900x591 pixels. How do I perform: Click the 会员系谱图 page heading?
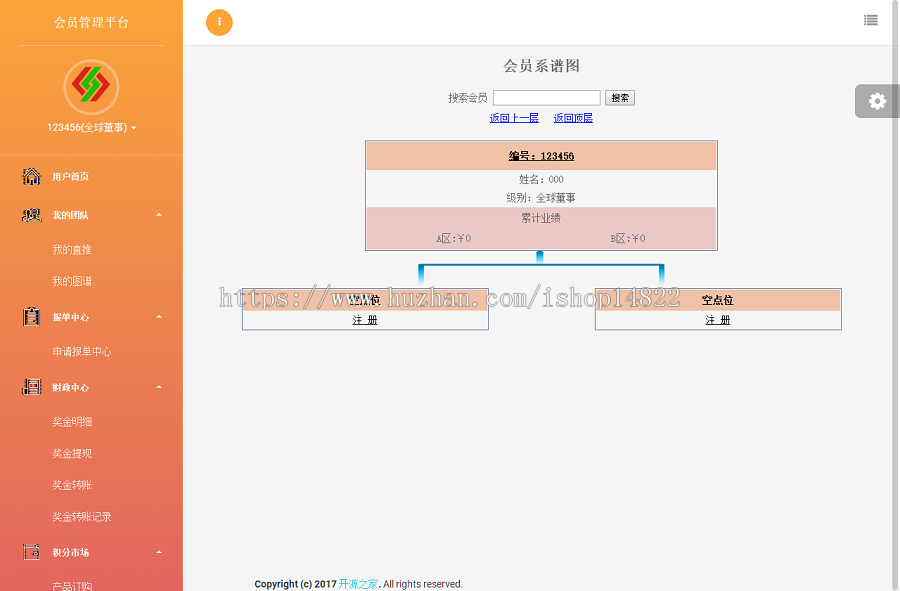tap(541, 66)
